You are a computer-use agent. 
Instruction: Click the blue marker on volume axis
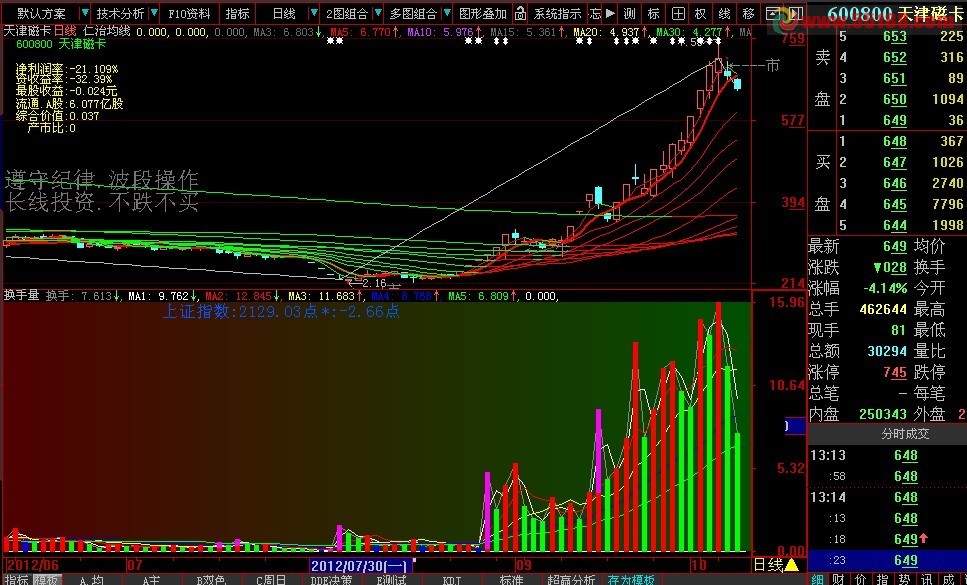(x=795, y=426)
